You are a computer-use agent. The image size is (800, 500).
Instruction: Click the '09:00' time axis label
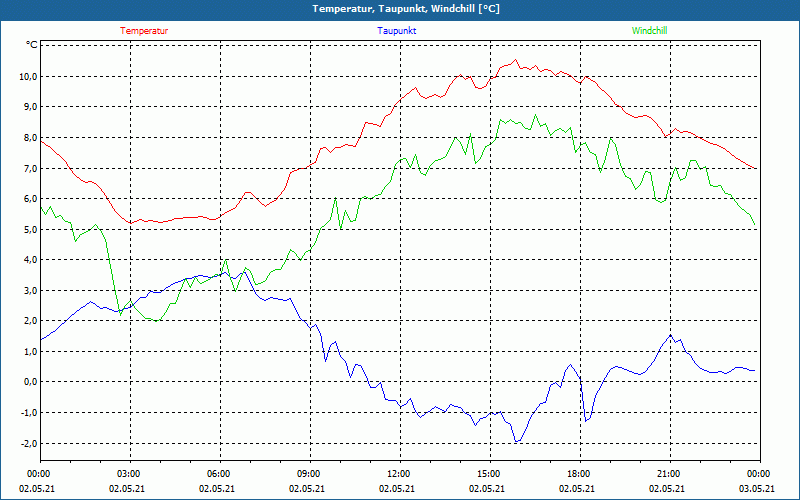tap(307, 474)
